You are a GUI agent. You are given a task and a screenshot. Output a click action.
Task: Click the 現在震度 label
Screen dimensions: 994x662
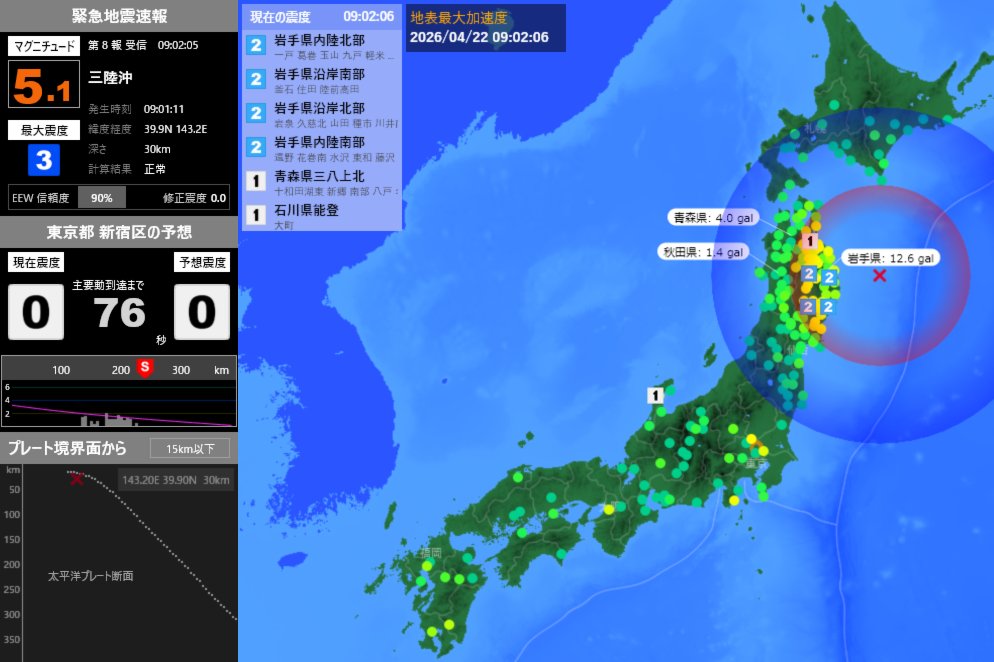pyautogui.click(x=36, y=262)
